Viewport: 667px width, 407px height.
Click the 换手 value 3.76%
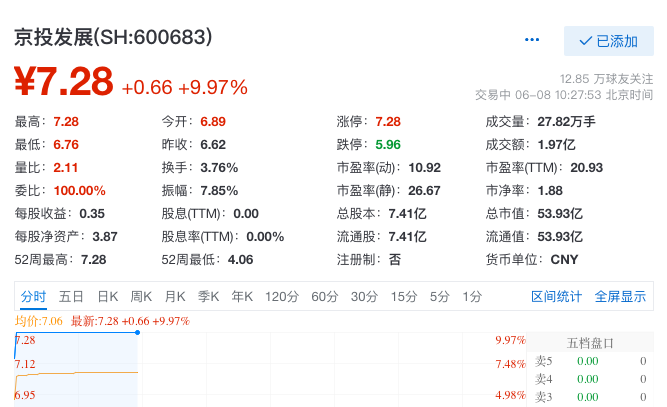(219, 168)
